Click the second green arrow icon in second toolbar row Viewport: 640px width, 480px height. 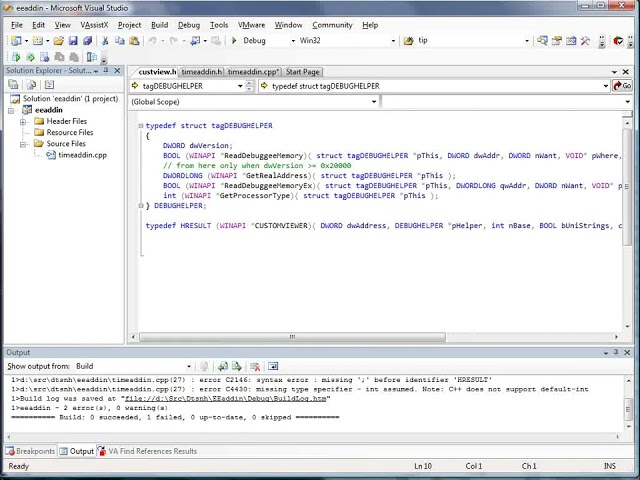(30, 57)
